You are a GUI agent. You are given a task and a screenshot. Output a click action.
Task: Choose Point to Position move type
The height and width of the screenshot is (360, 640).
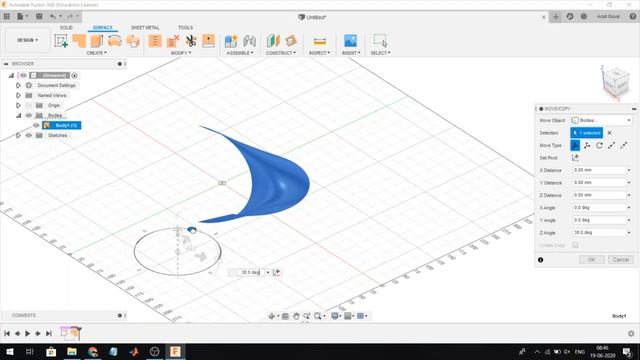point(624,145)
